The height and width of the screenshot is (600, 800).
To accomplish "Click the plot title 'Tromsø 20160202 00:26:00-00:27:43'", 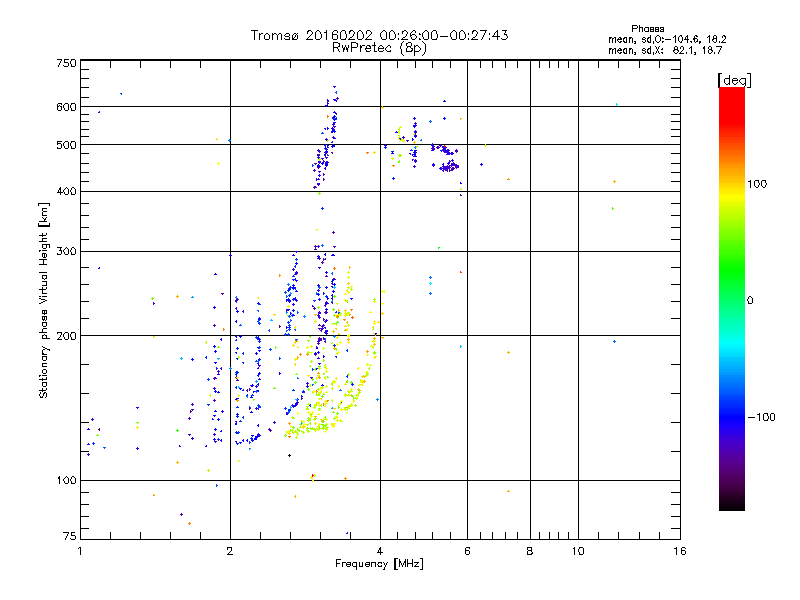I will pos(379,35).
